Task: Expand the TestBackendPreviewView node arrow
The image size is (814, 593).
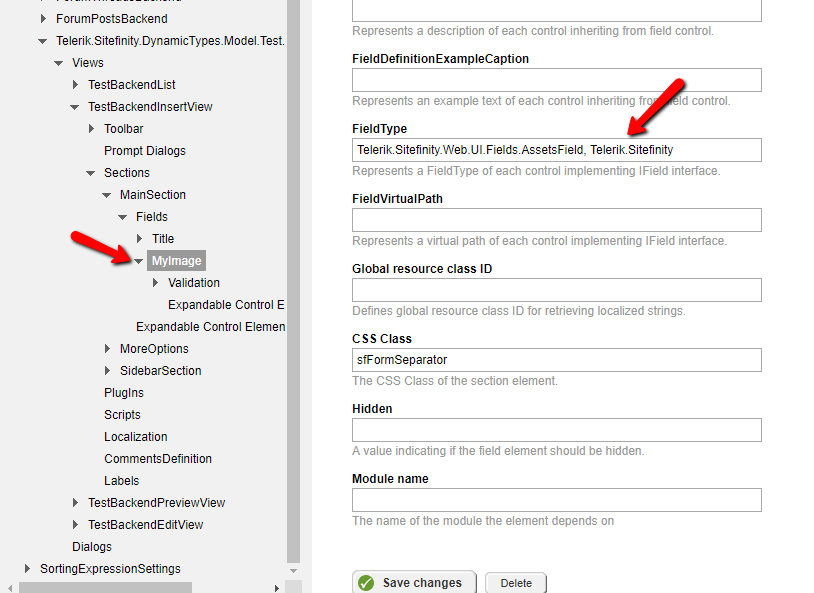Action: (x=76, y=503)
